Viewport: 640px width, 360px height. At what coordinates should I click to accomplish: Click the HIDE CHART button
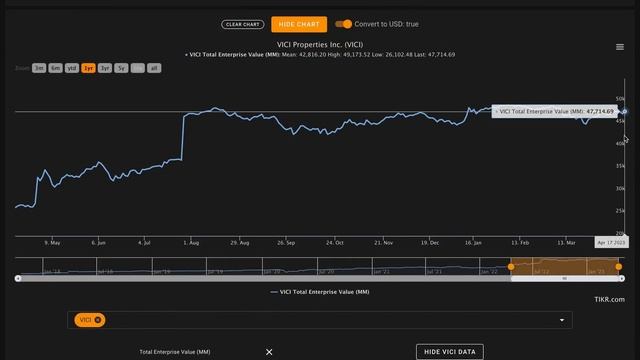(x=299, y=24)
